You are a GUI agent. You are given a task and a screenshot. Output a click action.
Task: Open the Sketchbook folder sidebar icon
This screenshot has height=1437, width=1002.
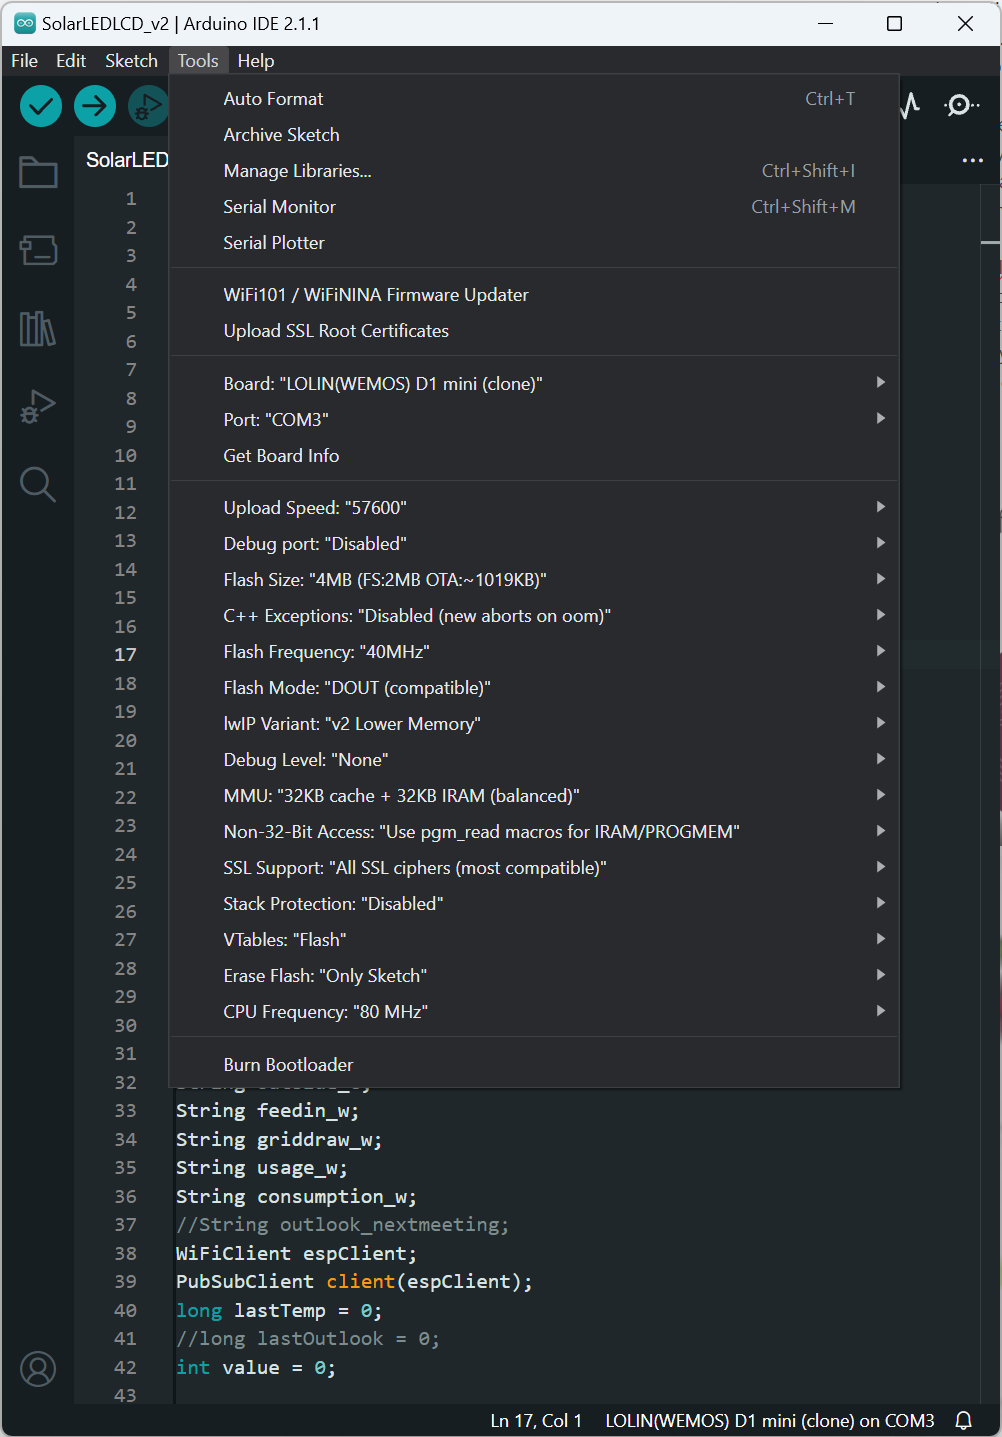point(38,172)
